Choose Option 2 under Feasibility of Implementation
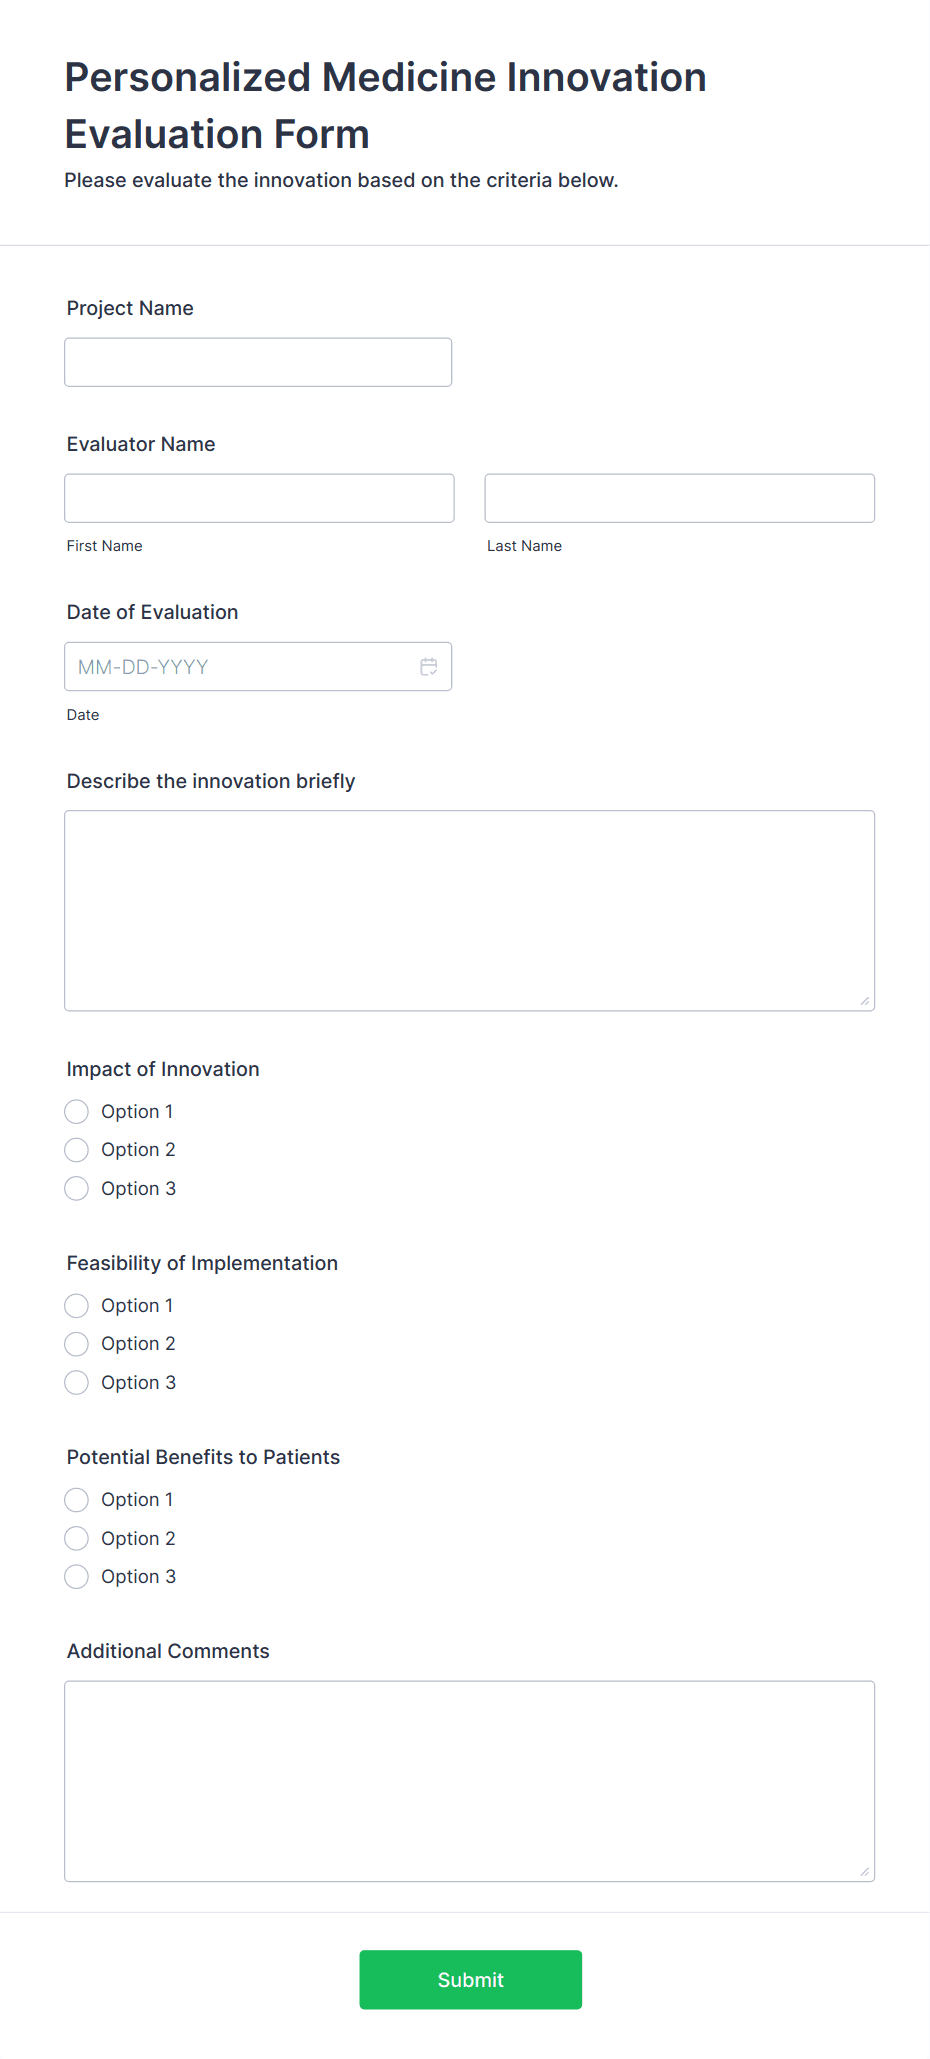The image size is (930, 2059). [x=77, y=1344]
